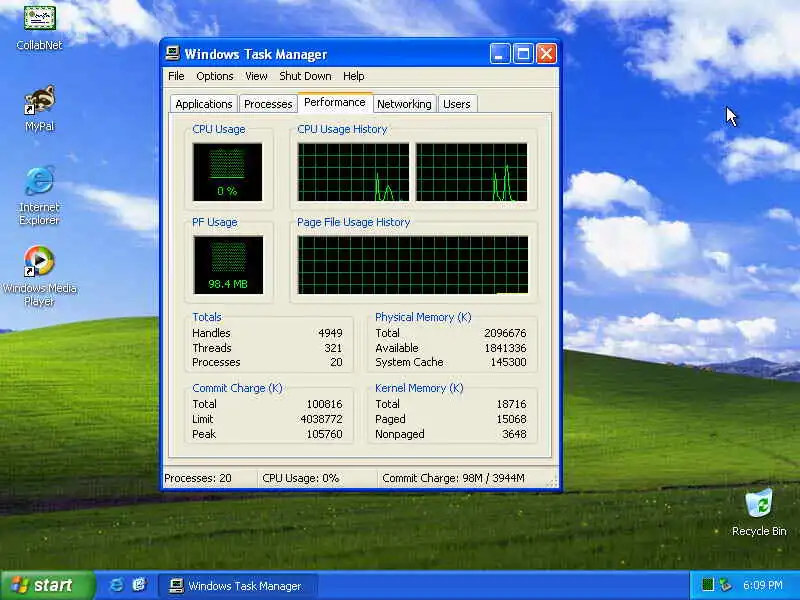Click status bar 'Commit Charge: 98M / 3944M'
The image size is (800, 600).
[x=453, y=479]
